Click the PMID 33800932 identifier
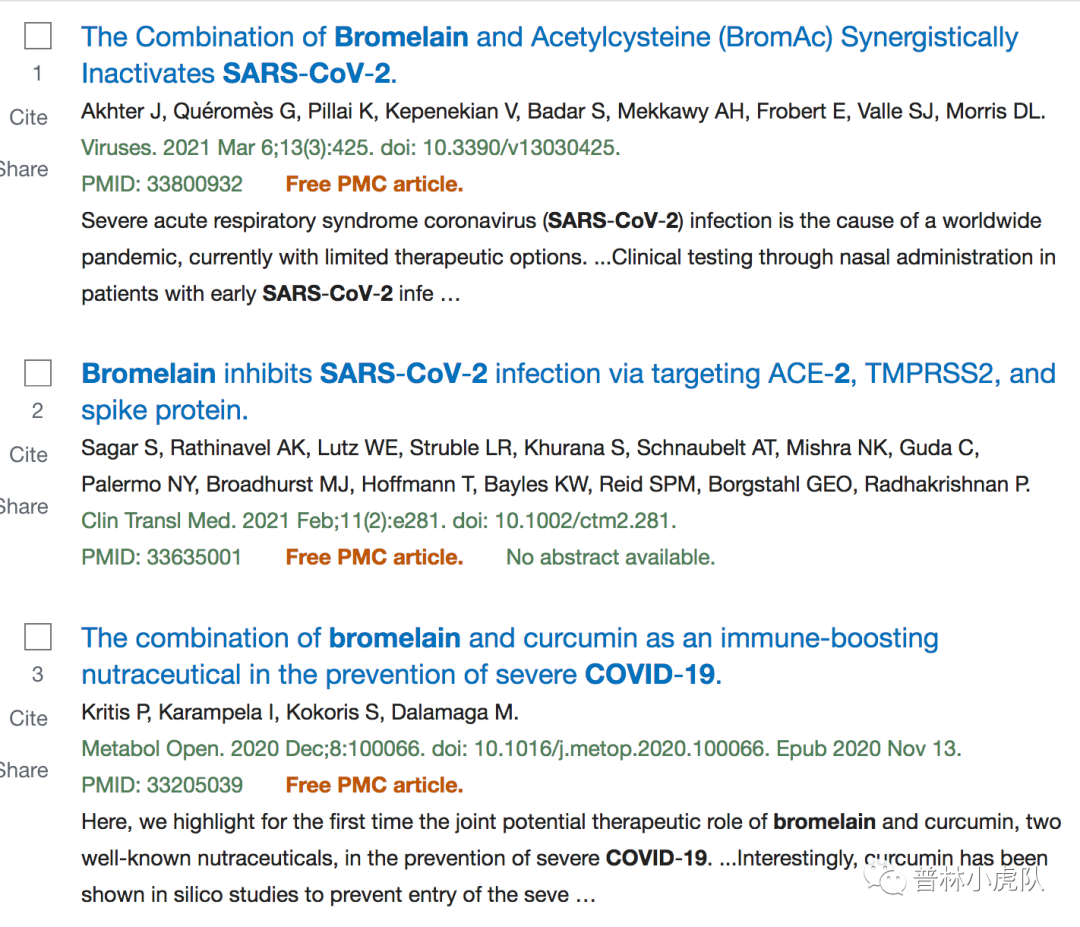This screenshot has width=1080, height=927. click(x=162, y=184)
